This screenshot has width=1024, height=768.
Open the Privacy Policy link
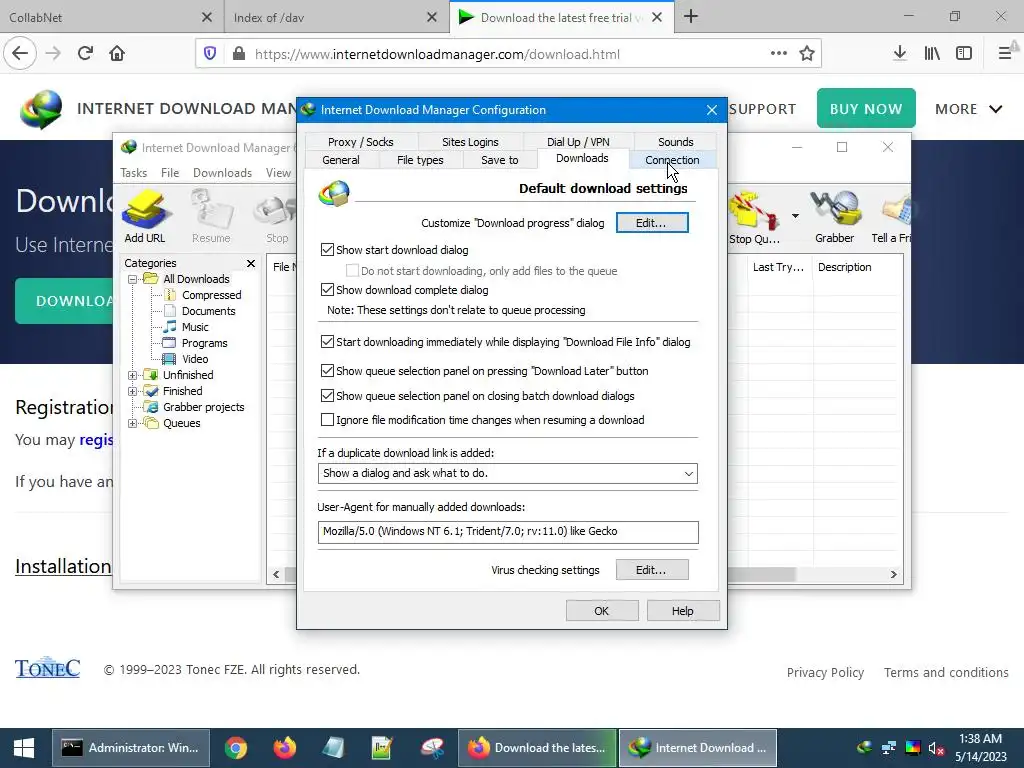825,672
